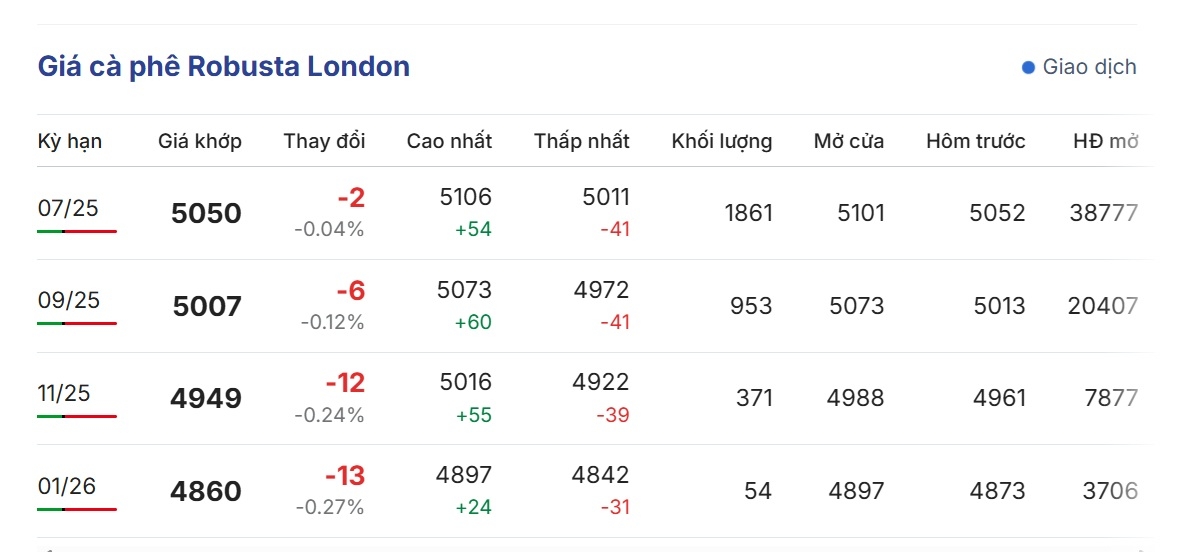This screenshot has width=1178, height=552.
Task: Sort by Thay đổi column header
Action: 324,141
